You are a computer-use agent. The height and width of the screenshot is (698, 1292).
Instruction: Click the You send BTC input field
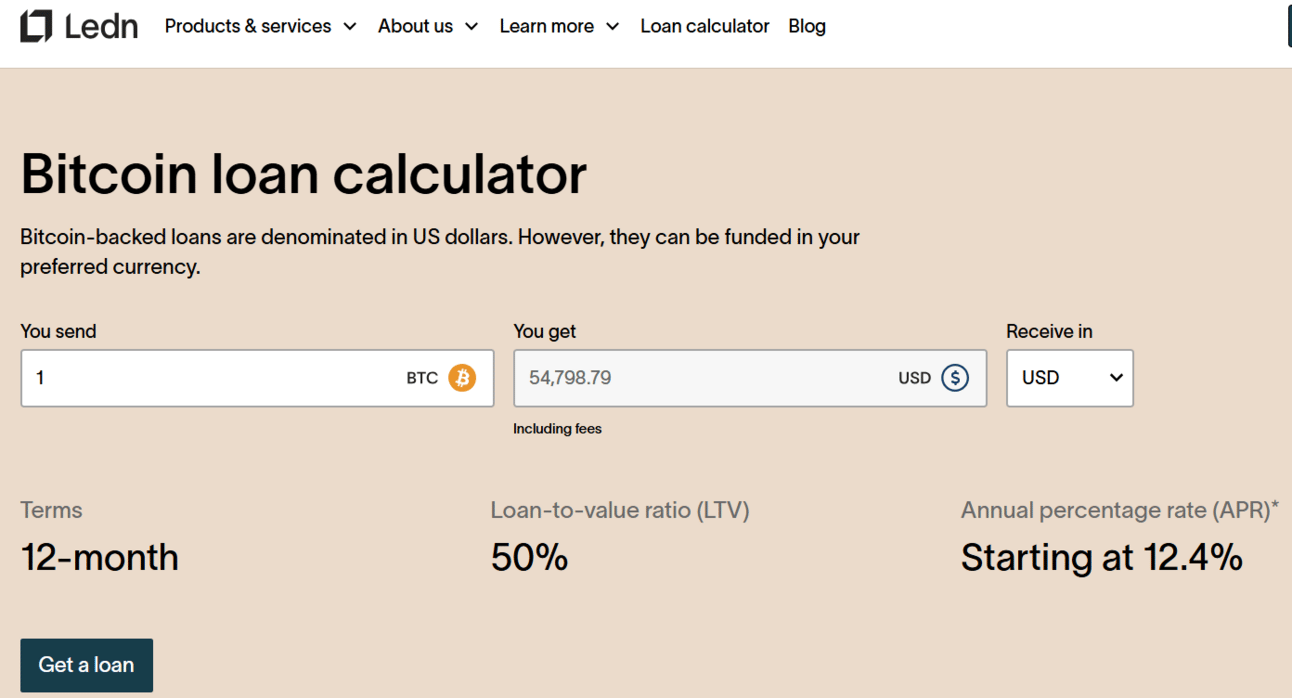point(257,378)
